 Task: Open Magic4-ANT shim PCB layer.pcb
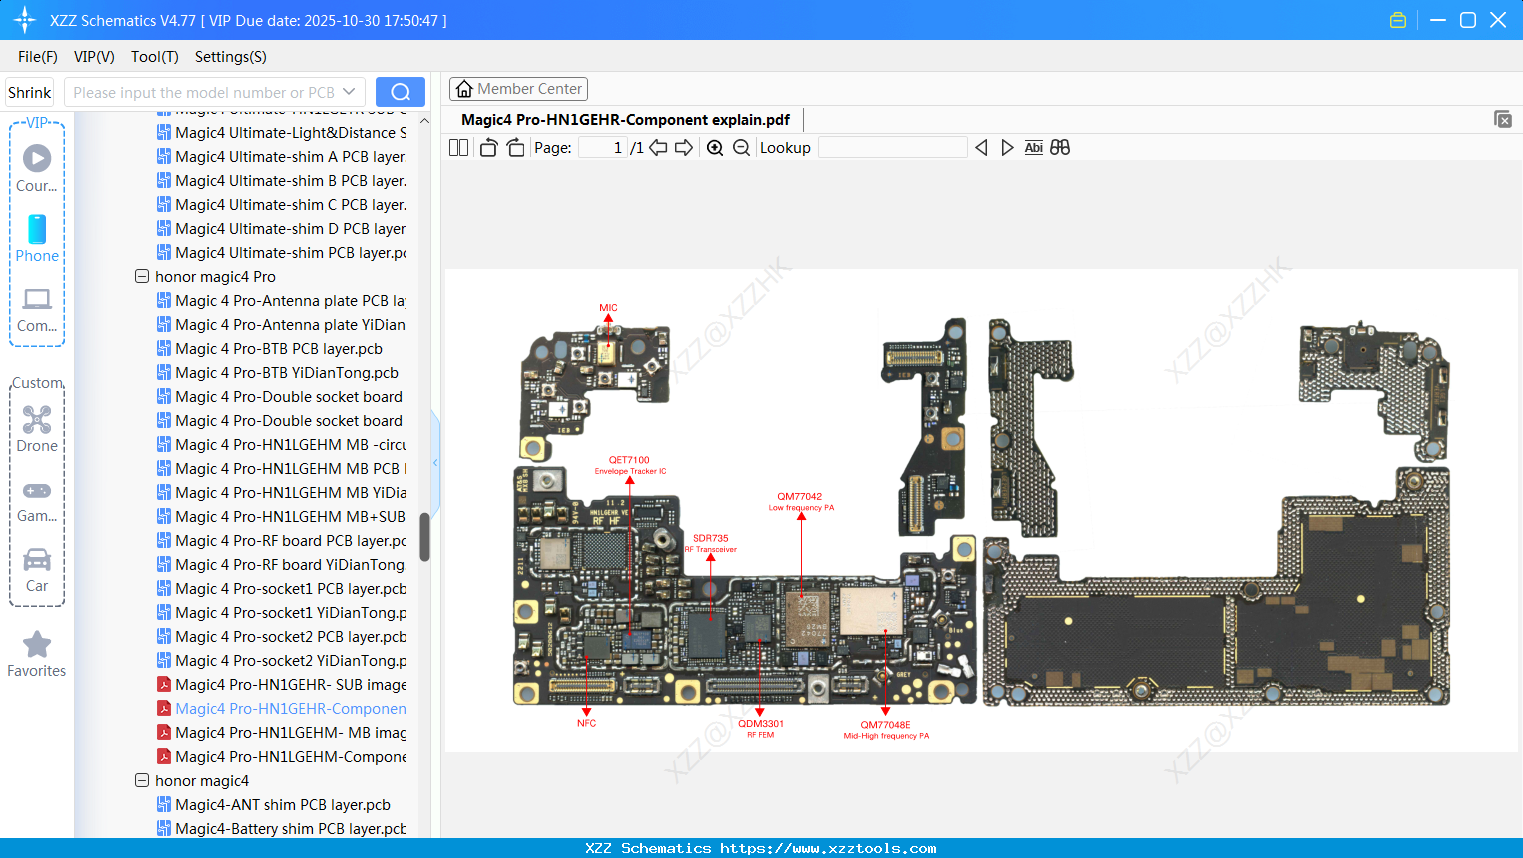(x=283, y=805)
